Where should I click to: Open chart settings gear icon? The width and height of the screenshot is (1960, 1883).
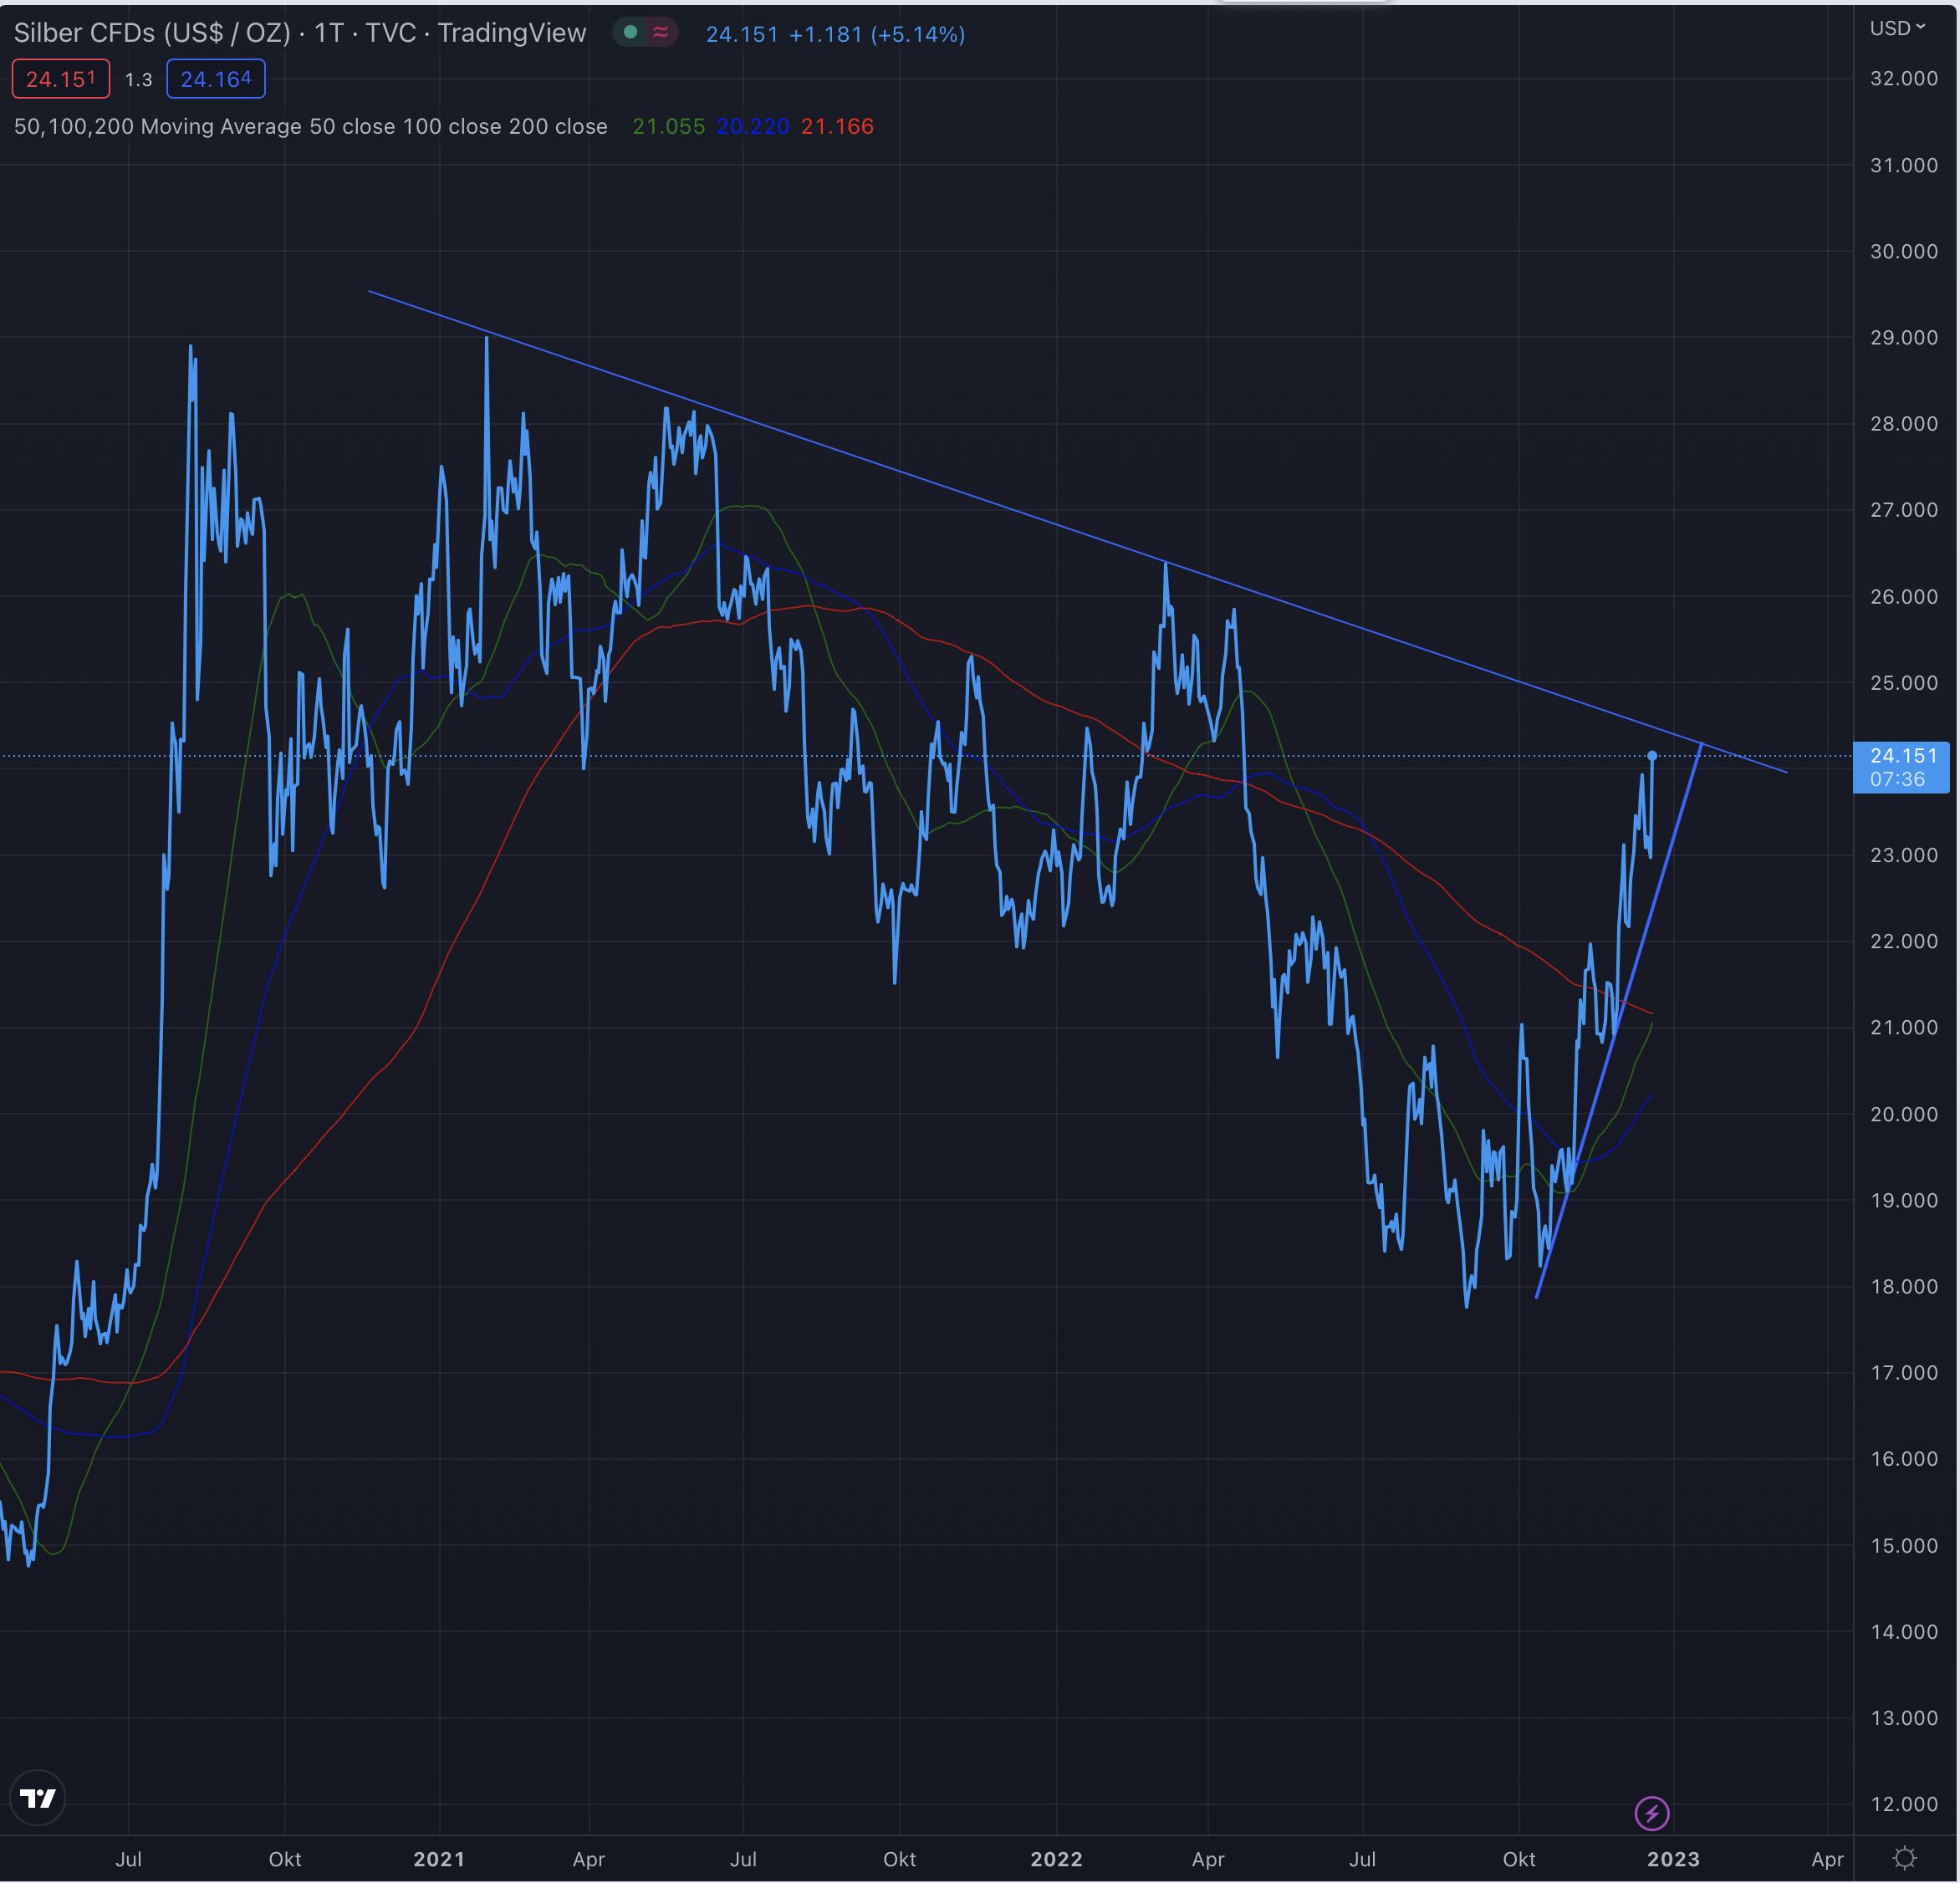click(x=1904, y=1858)
